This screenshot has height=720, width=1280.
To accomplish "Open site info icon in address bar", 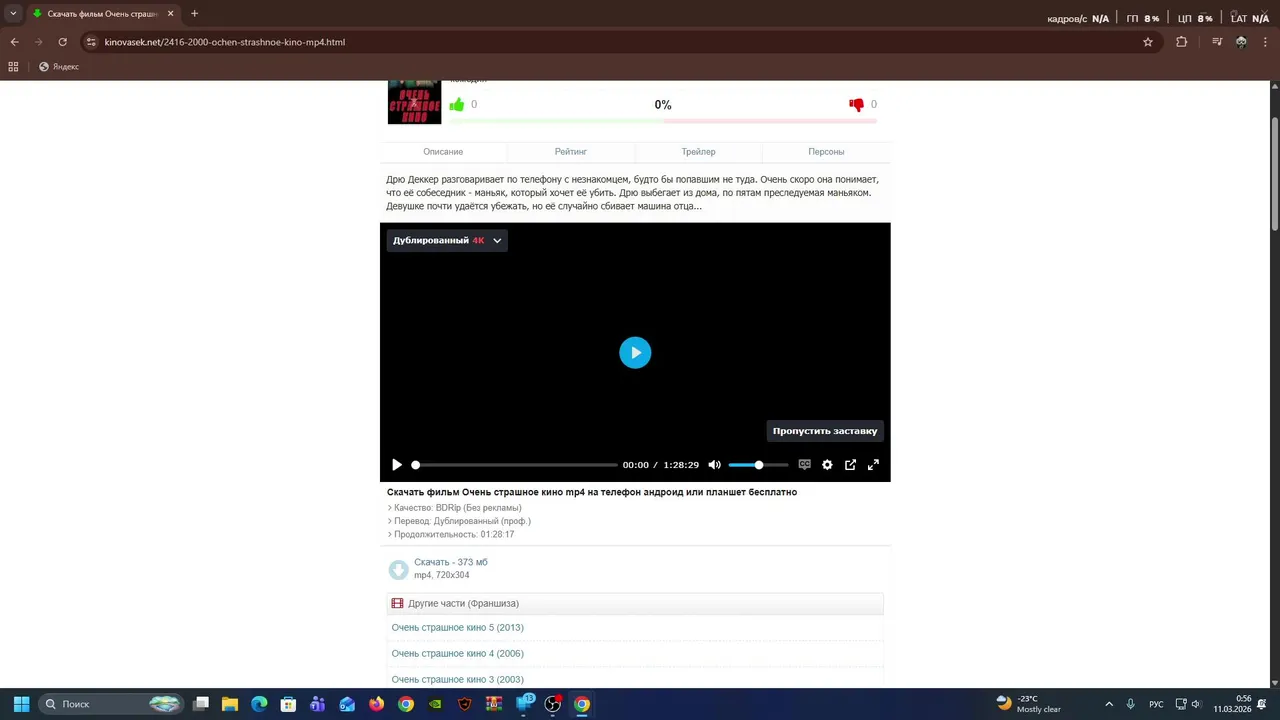I will 91,42.
